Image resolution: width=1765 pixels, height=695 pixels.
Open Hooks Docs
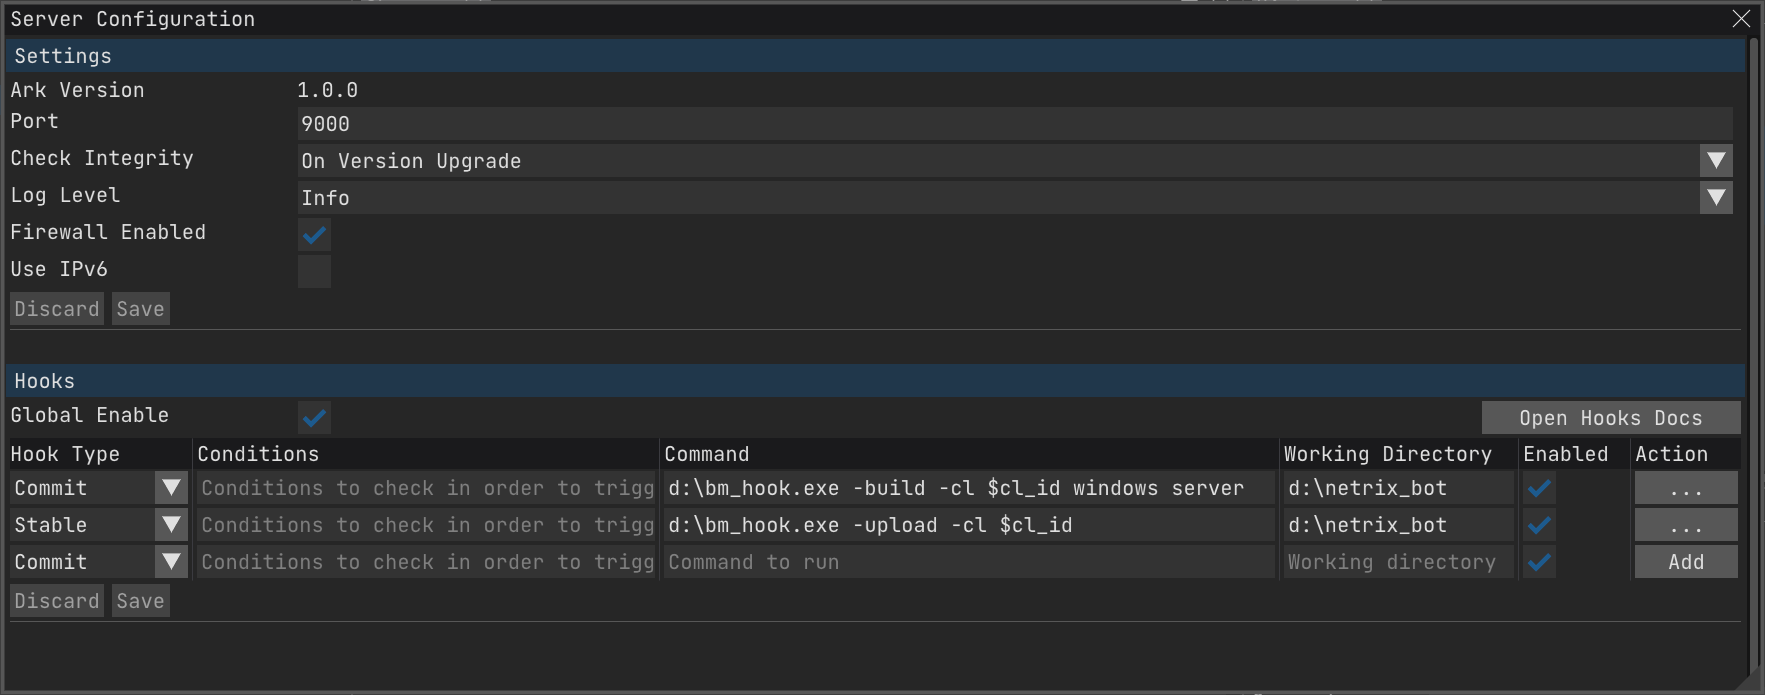pyautogui.click(x=1610, y=418)
